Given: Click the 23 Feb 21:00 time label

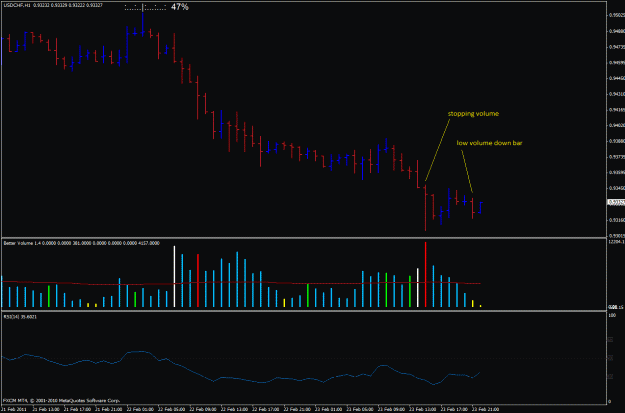Looking at the screenshot, I should (x=485, y=409).
